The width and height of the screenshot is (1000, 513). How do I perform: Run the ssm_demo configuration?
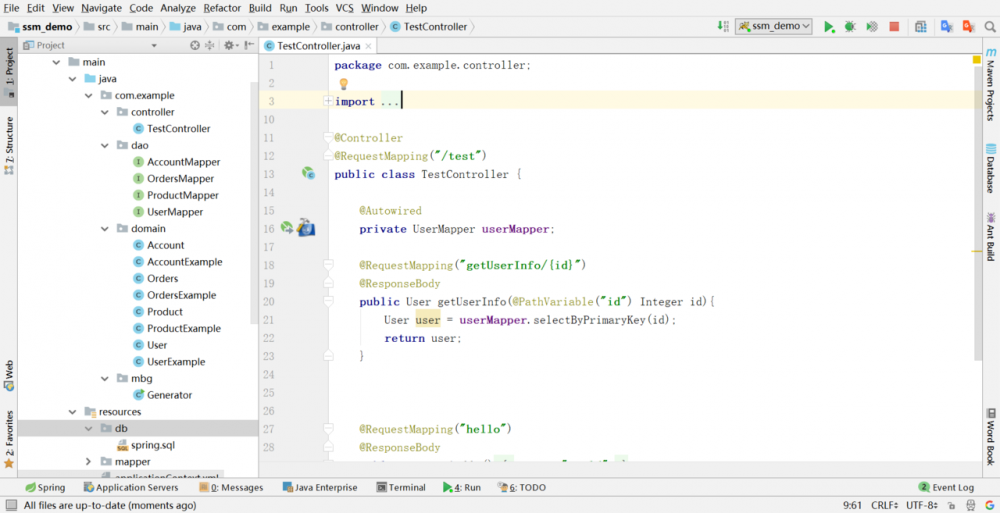coord(829,27)
